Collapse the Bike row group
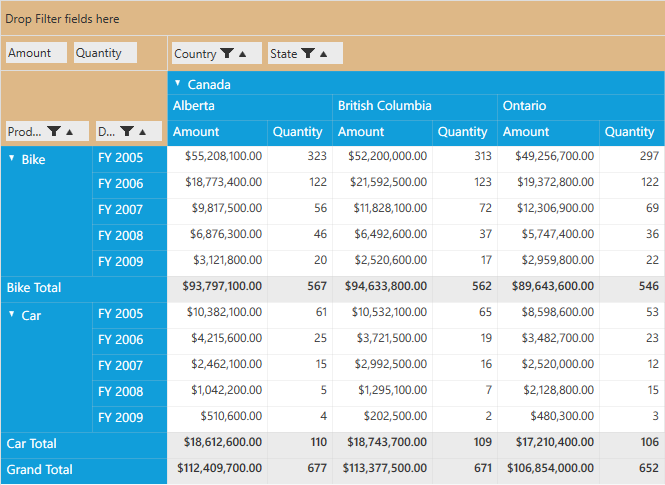 pyautogui.click(x=12, y=158)
